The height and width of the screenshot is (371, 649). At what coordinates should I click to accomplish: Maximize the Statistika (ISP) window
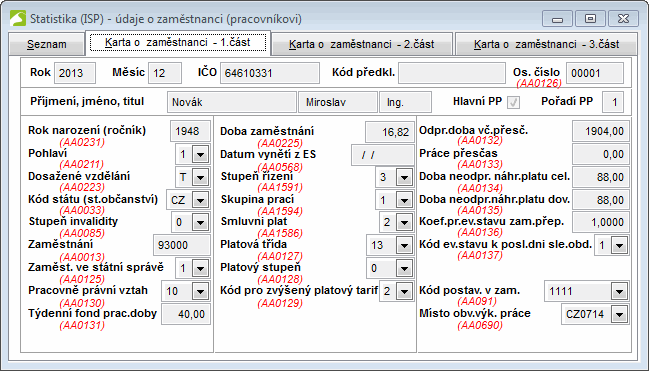(590, 19)
